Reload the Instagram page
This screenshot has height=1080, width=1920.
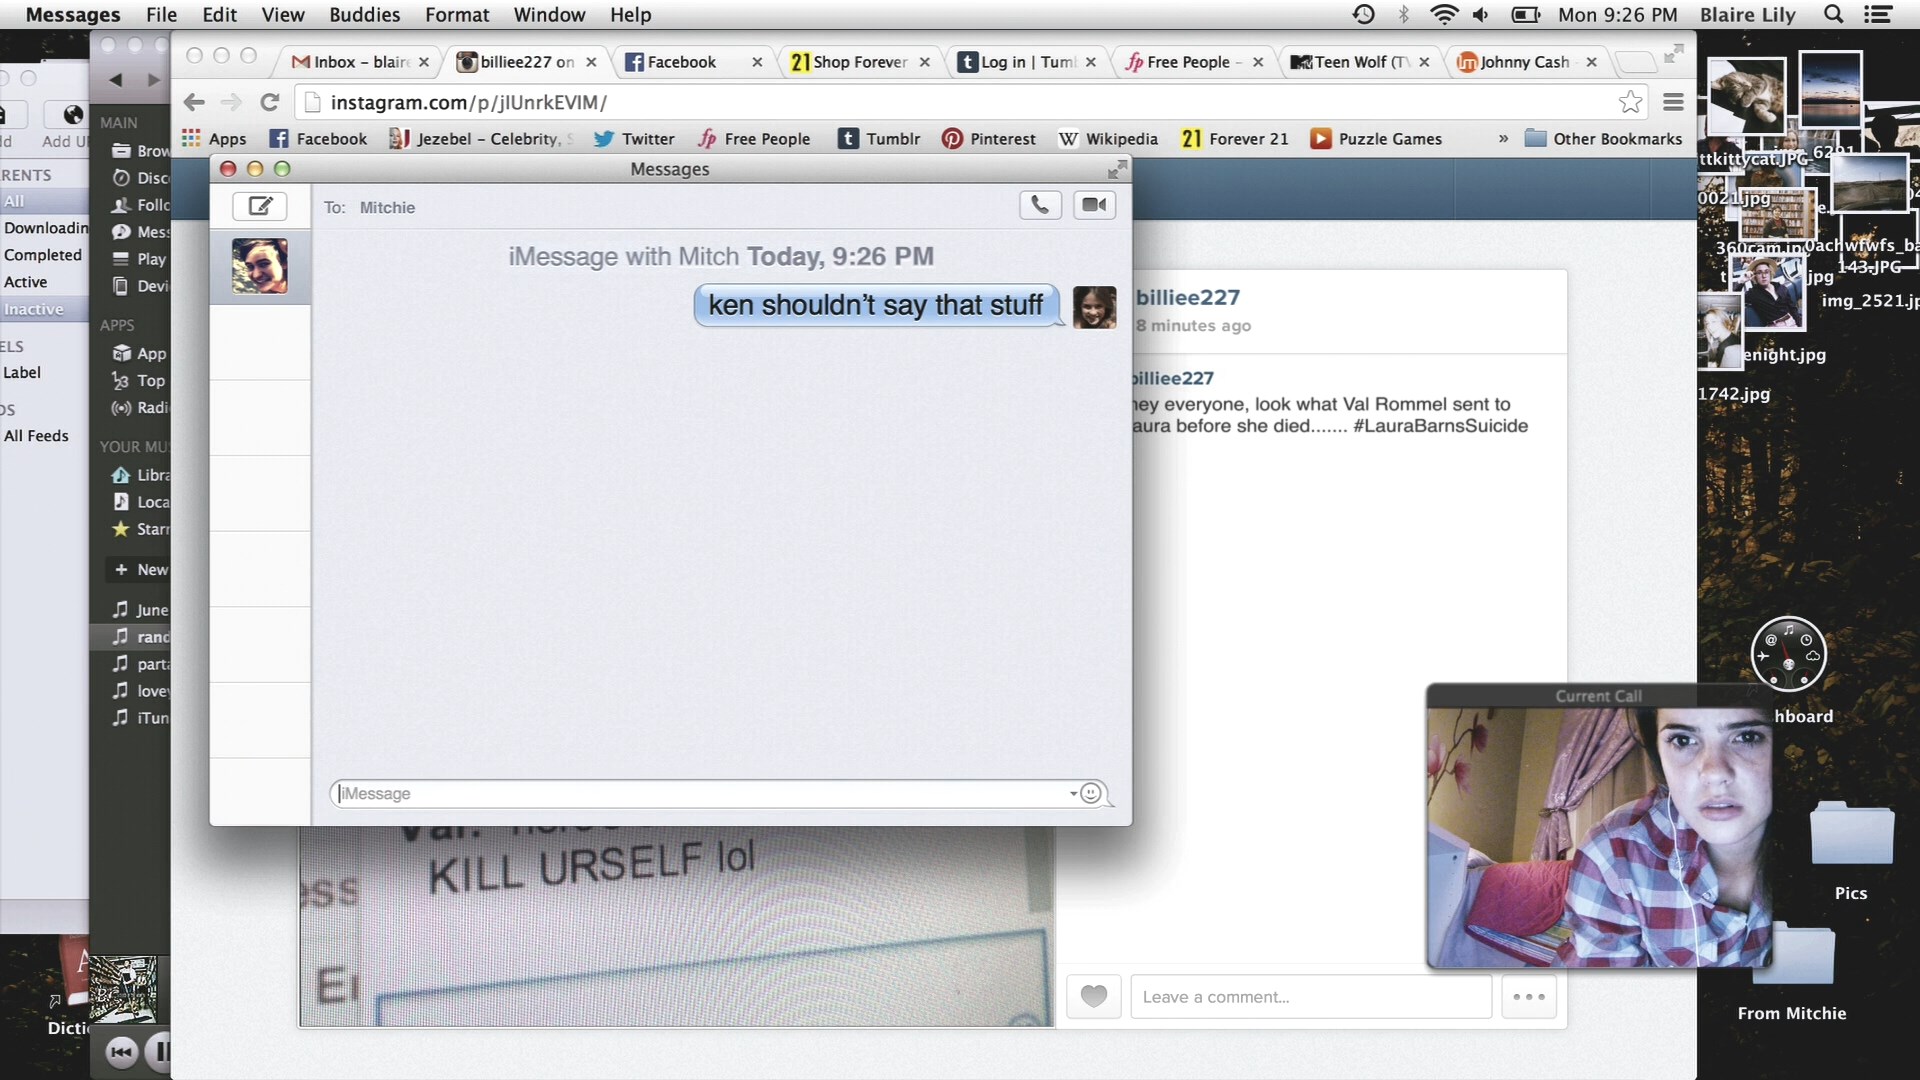pos(269,102)
